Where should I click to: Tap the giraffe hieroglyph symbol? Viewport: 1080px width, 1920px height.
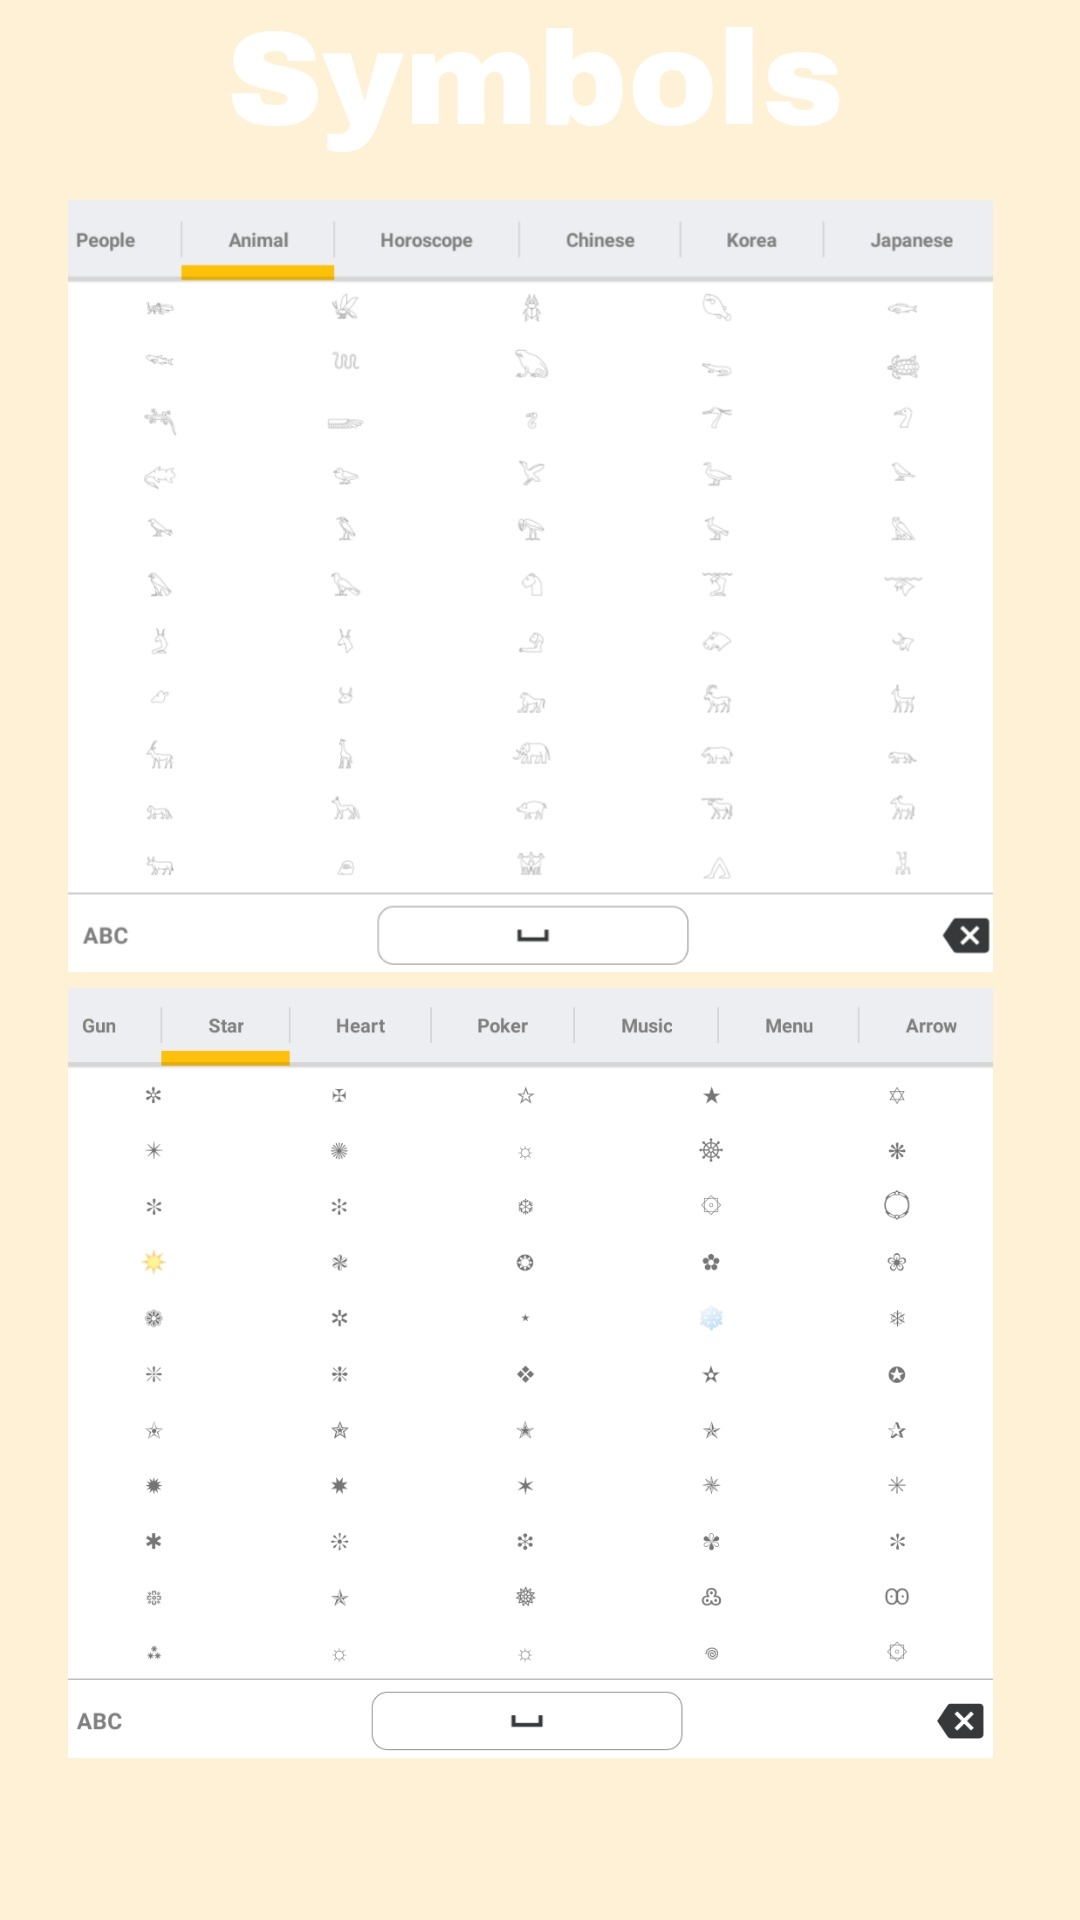345,754
